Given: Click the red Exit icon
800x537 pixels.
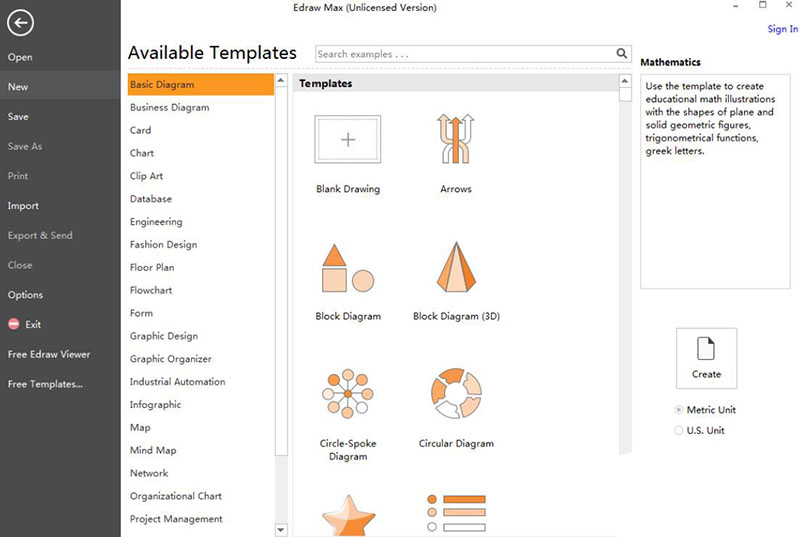Looking at the screenshot, I should pos(14,324).
